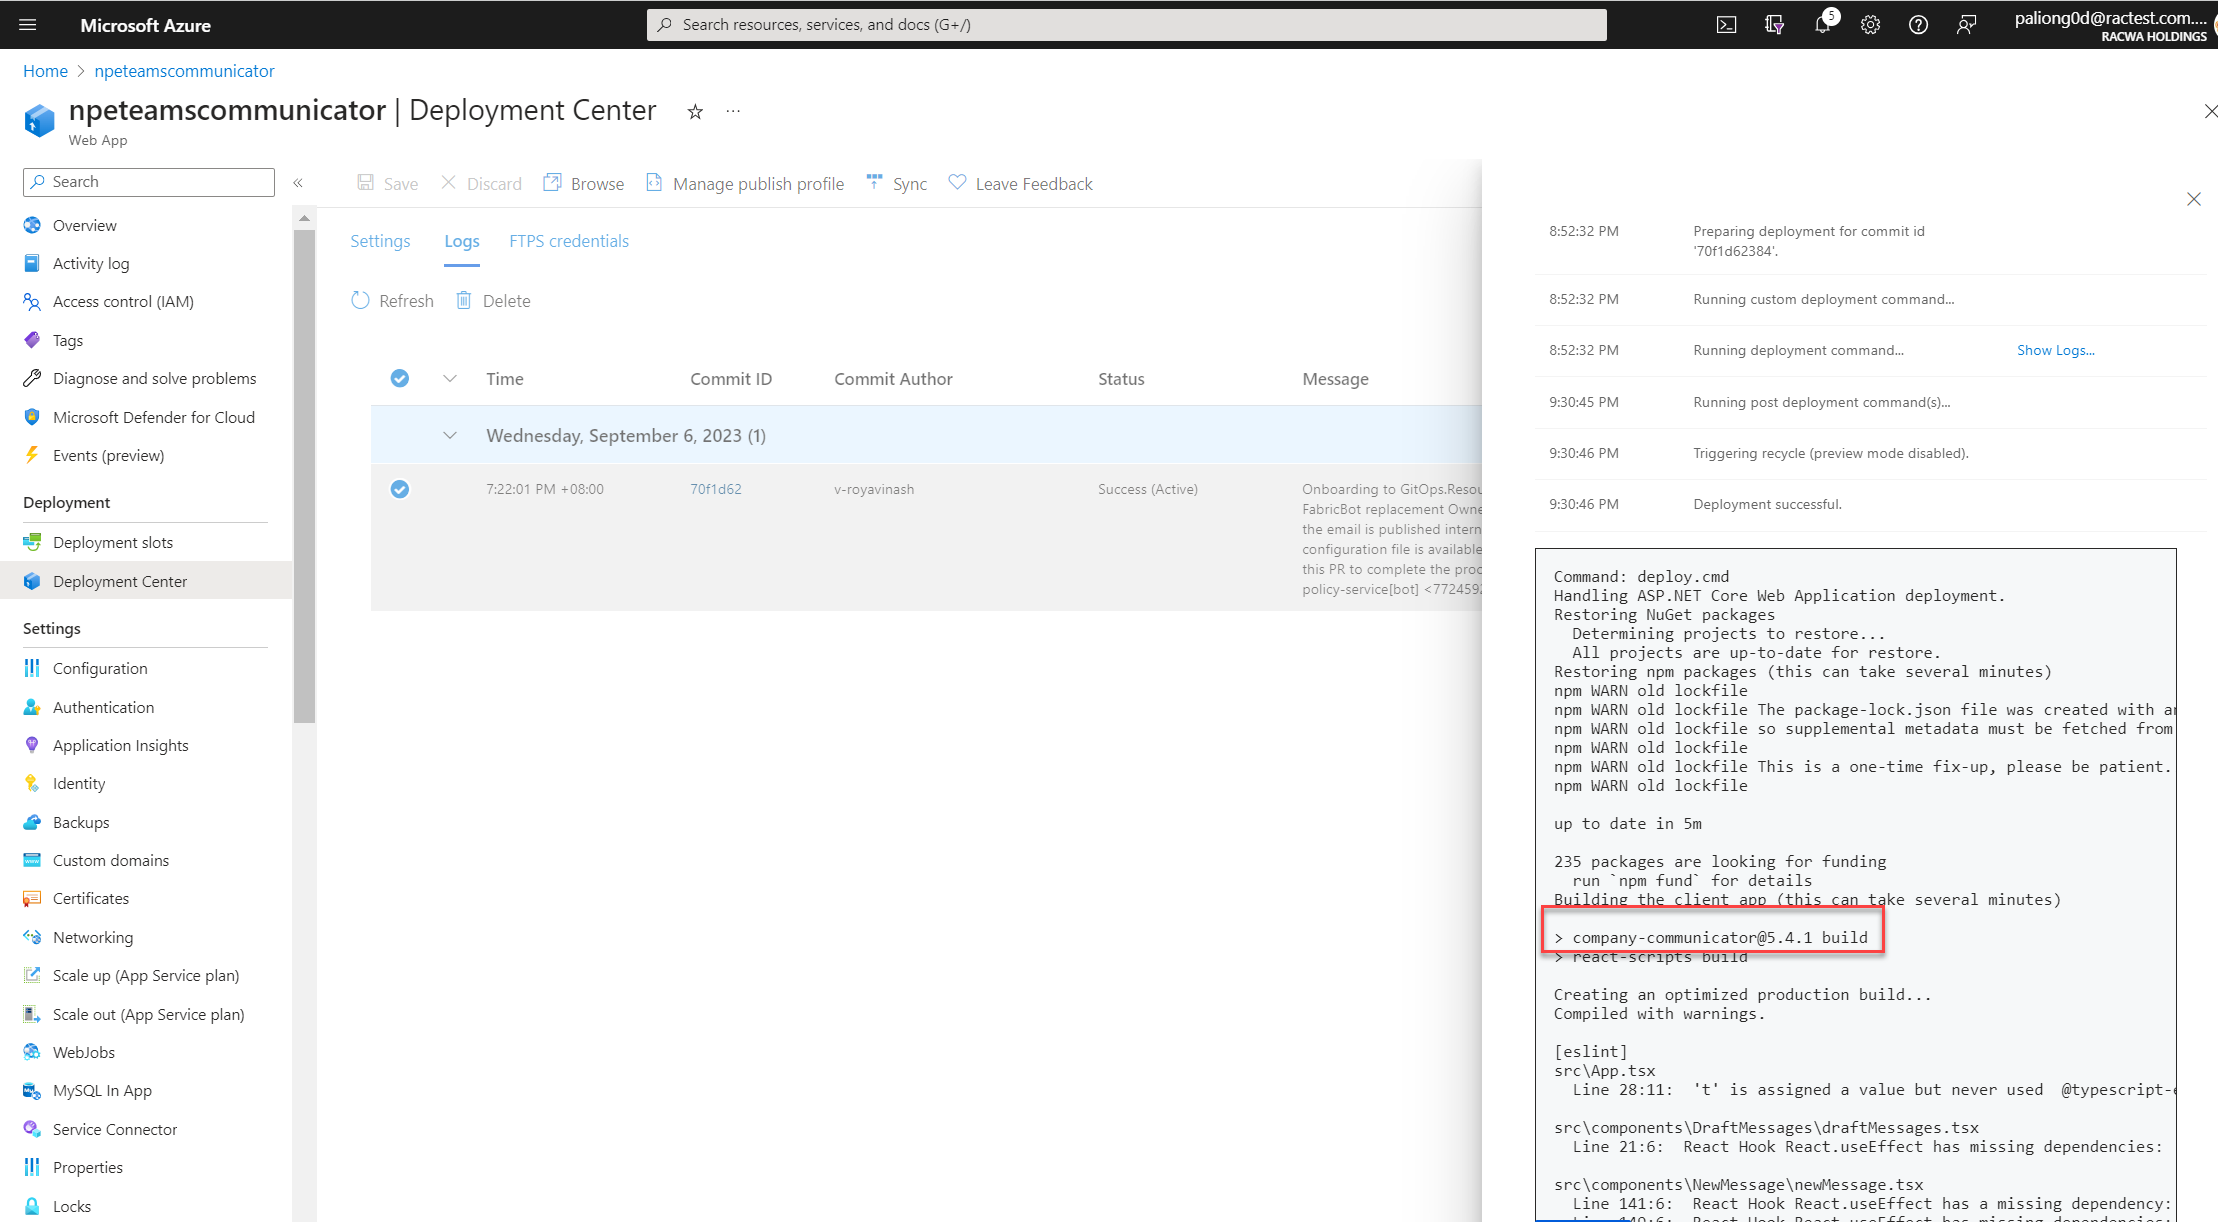Open the notifications bell showing 5 alerts

click(1822, 24)
